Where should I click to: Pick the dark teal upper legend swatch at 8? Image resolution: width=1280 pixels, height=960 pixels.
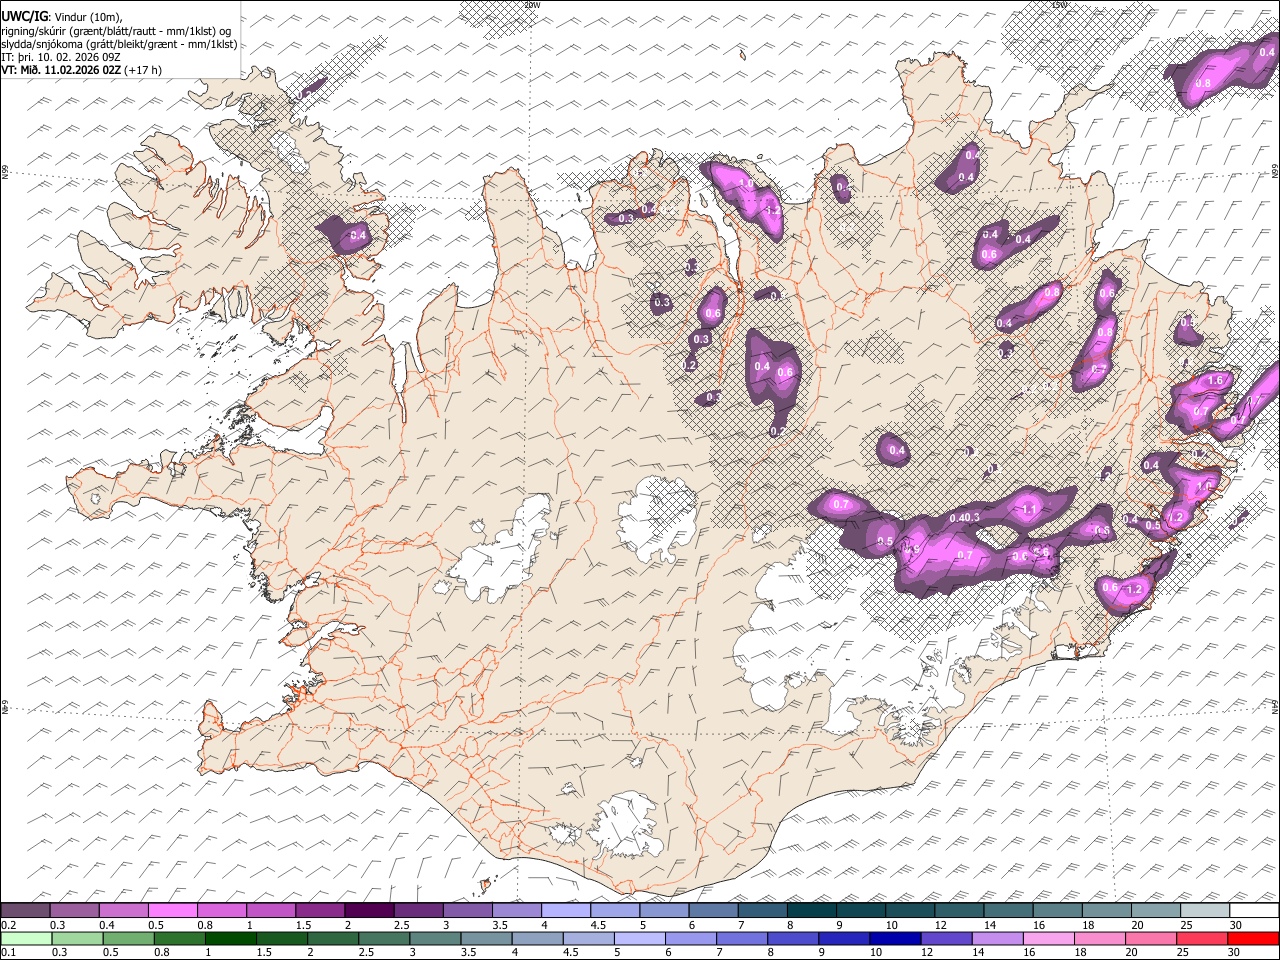pyautogui.click(x=811, y=910)
